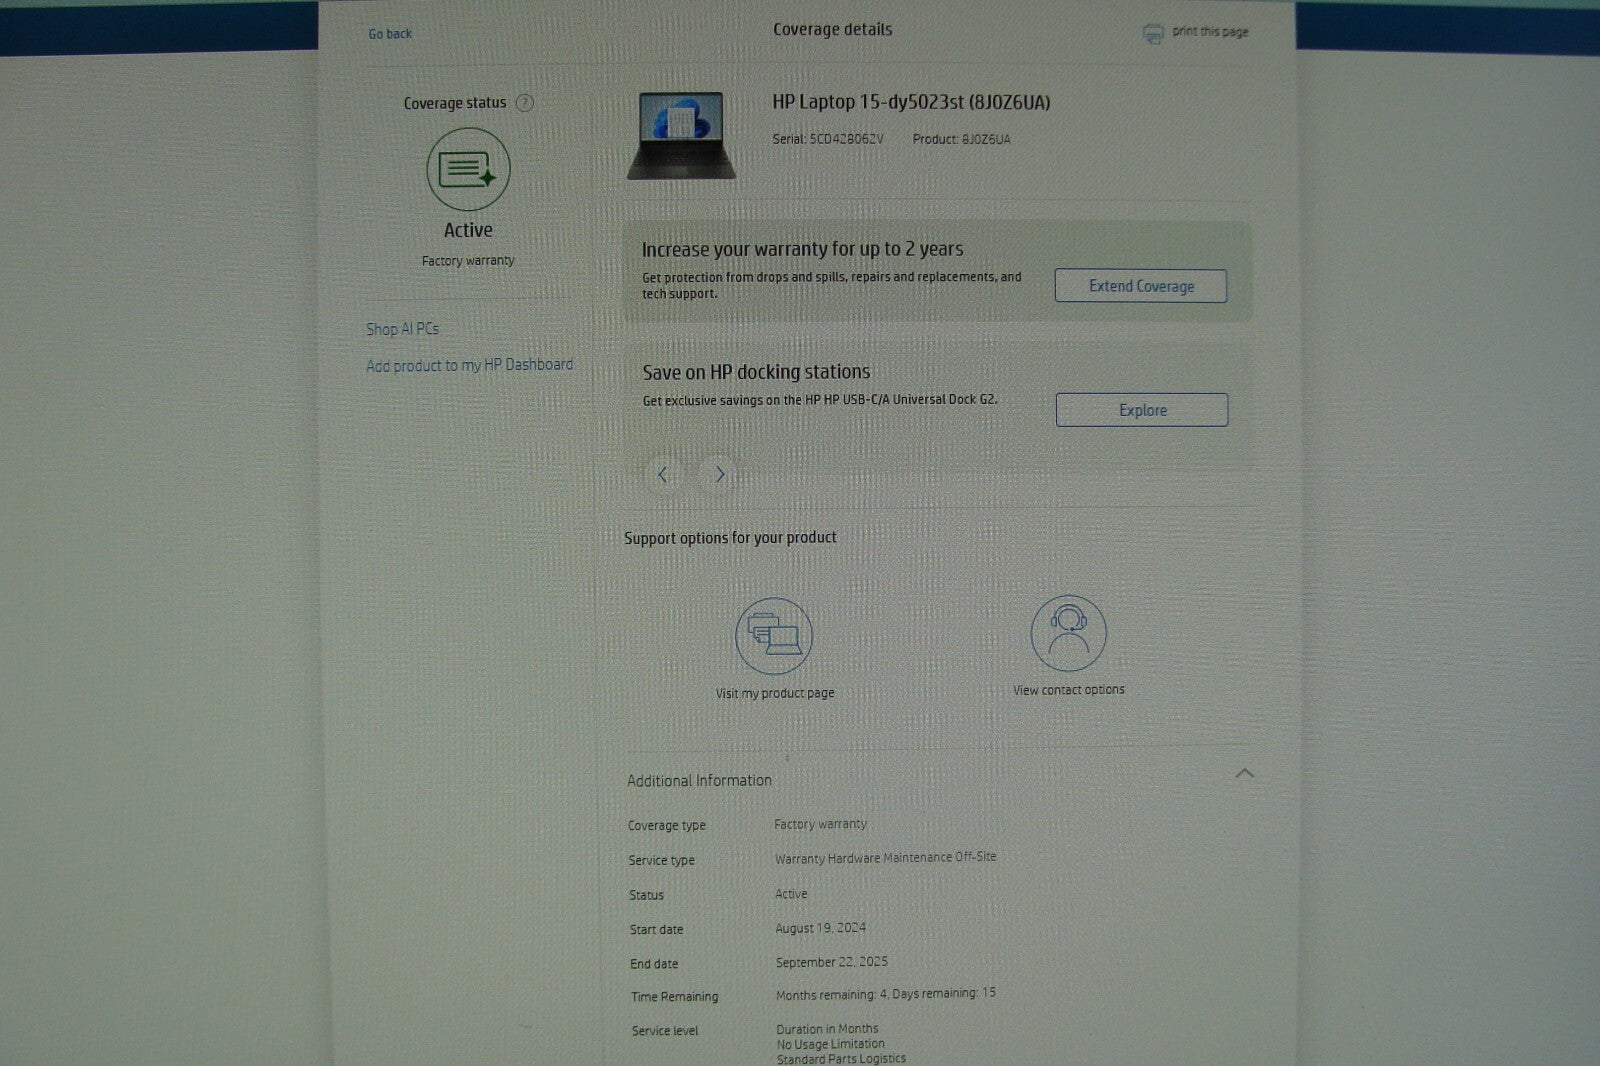
Task: Click the Active warranty certificate icon
Action: (x=468, y=169)
